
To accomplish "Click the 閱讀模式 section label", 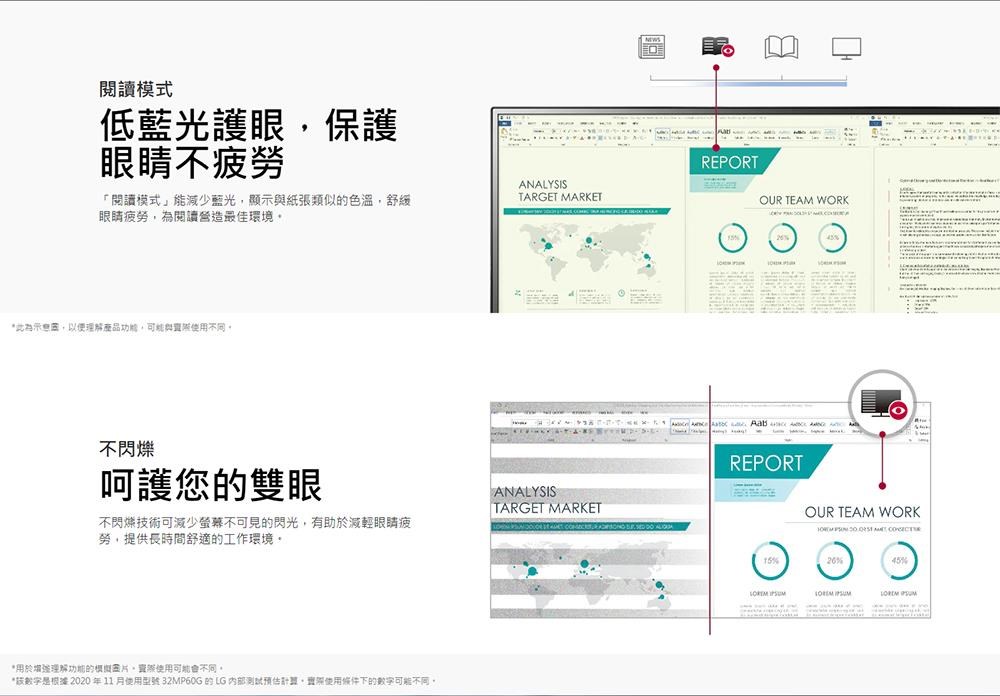I will coord(135,89).
